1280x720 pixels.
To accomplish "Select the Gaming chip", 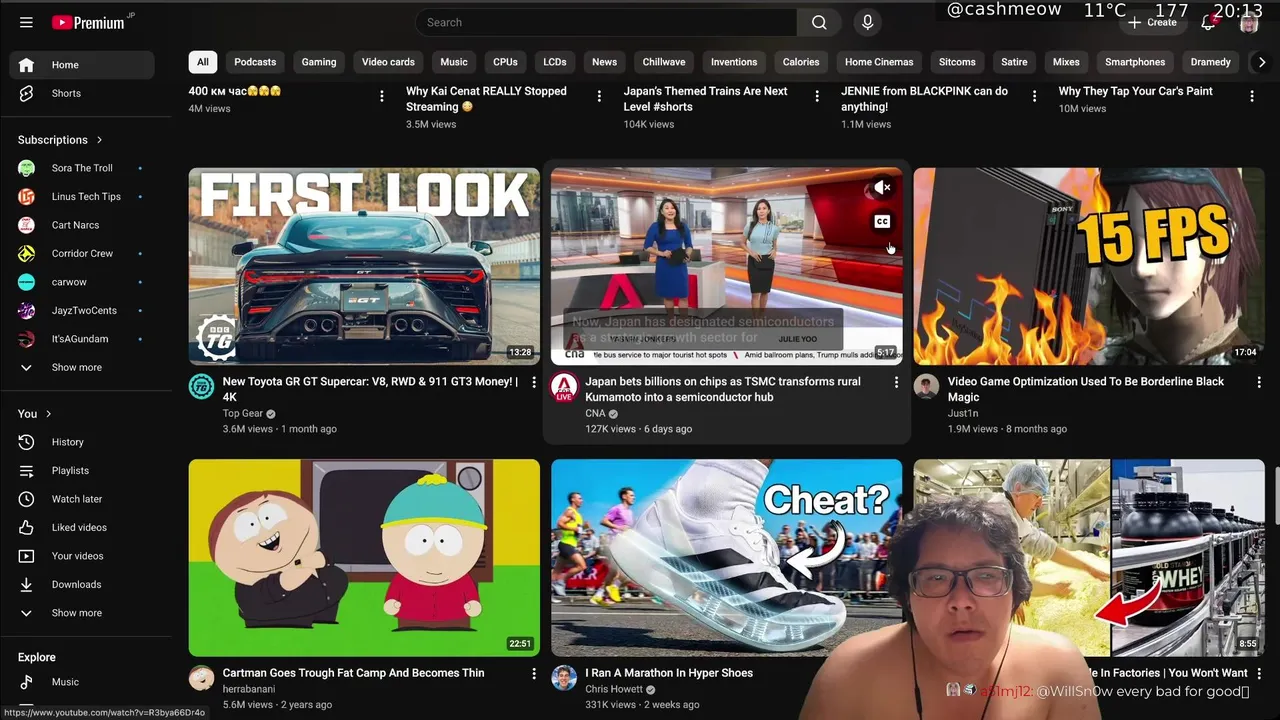I will tap(319, 62).
